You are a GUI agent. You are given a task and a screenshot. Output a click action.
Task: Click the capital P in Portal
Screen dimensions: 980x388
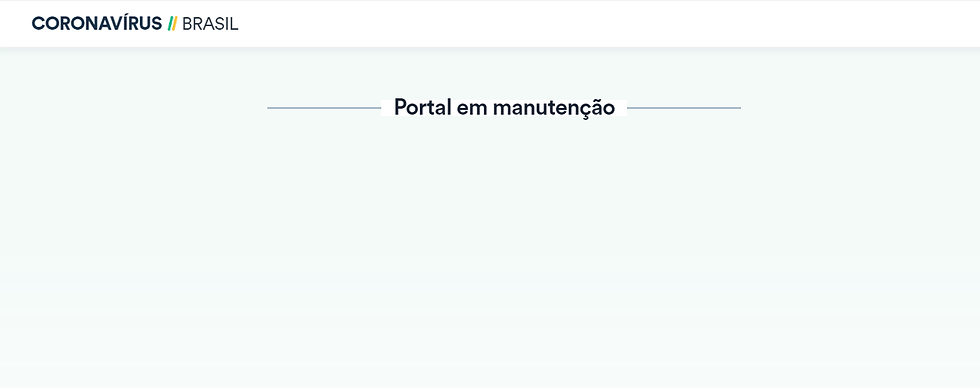point(401,107)
